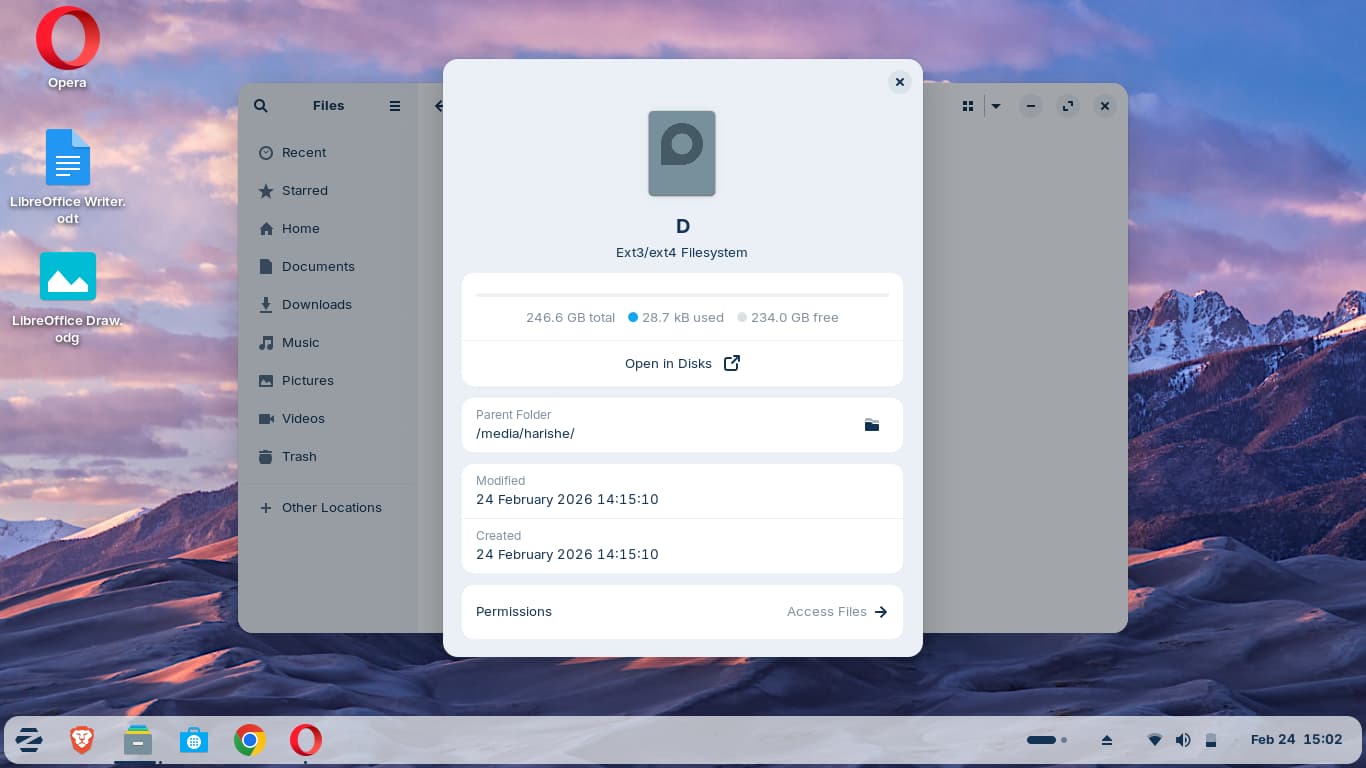Open the Permissions row
The height and width of the screenshot is (768, 1366).
(682, 612)
